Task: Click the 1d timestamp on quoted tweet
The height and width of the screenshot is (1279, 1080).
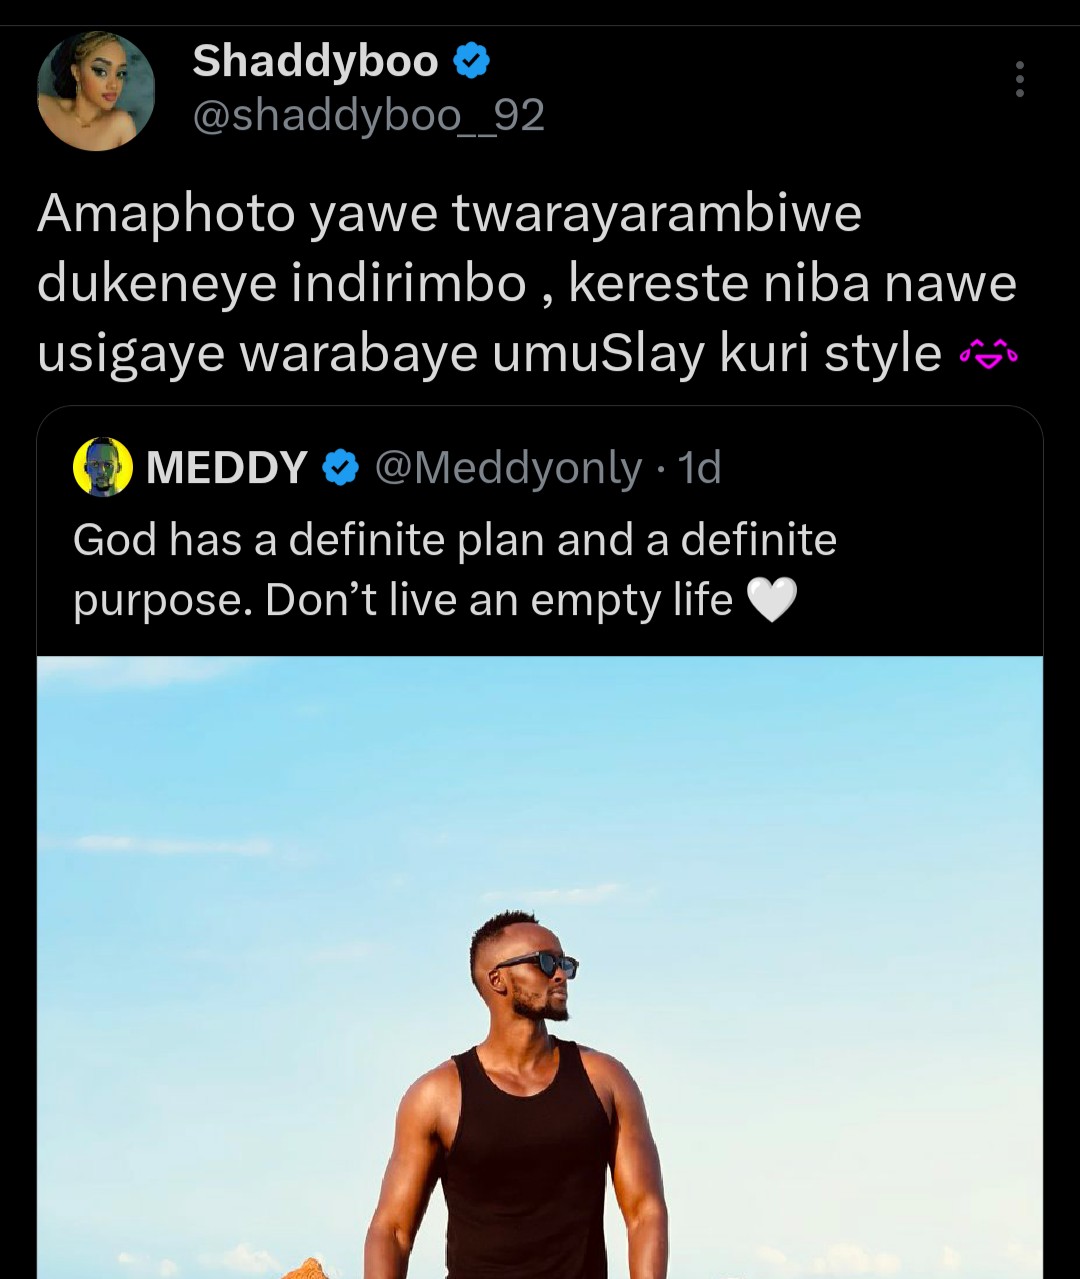Action: pyautogui.click(x=699, y=468)
